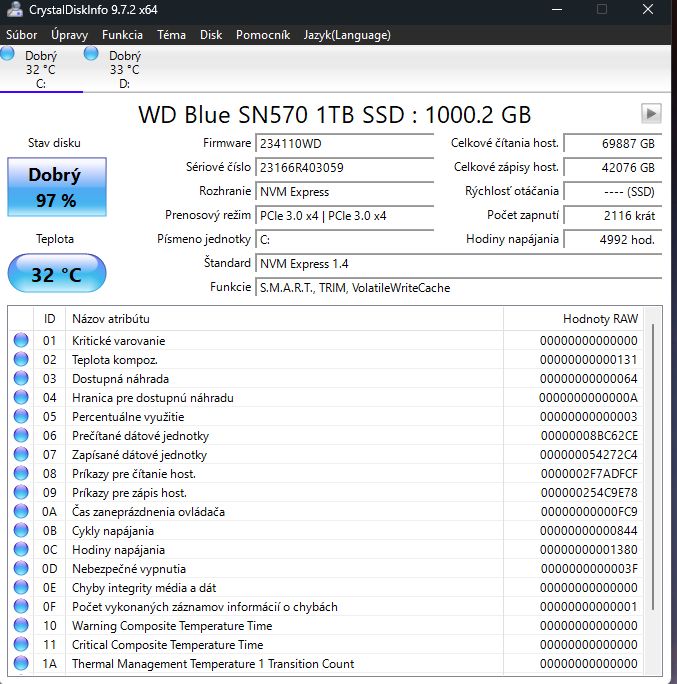Click status orb for Warning Composite Temperature Time

point(21,625)
